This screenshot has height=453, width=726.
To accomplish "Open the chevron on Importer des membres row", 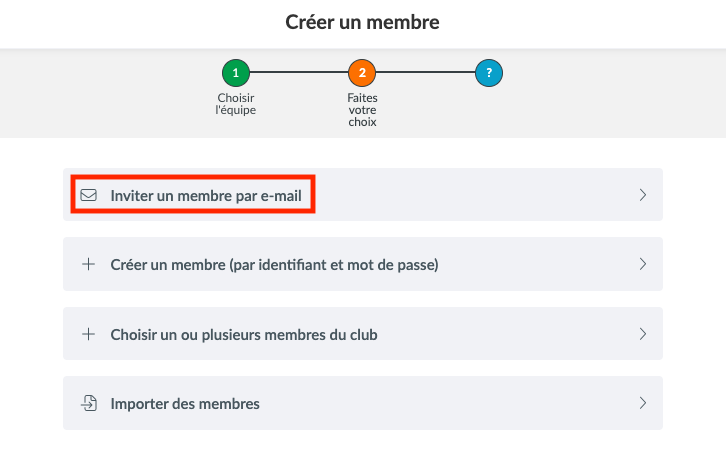I will point(643,403).
